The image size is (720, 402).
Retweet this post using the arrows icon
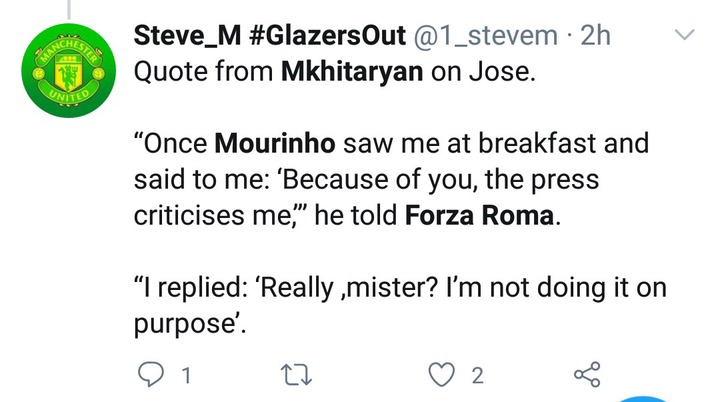[296, 374]
